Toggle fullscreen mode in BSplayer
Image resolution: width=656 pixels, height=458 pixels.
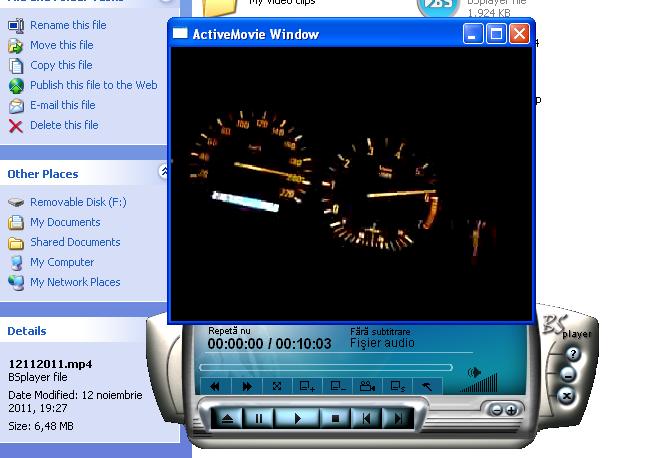point(277,386)
